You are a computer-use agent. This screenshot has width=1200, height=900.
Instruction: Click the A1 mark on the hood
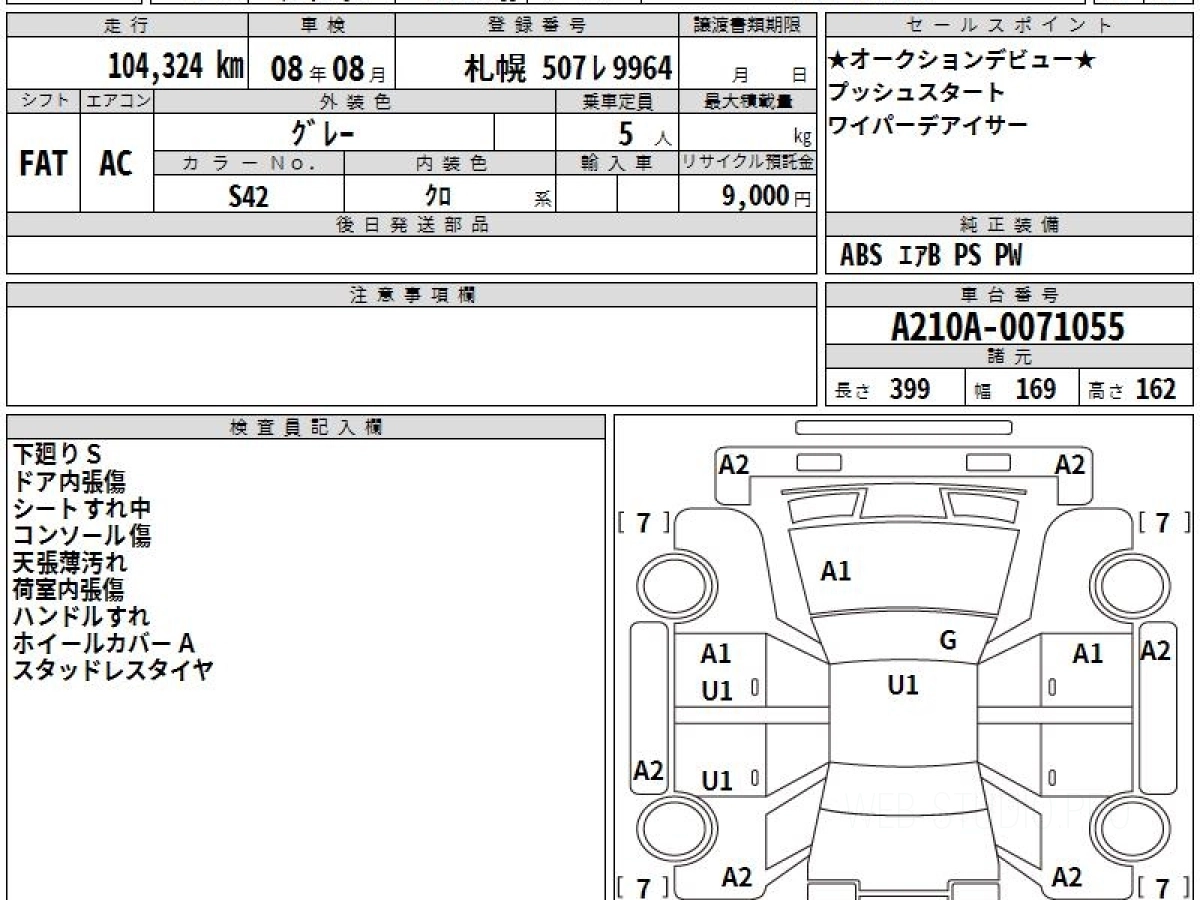pyautogui.click(x=835, y=572)
